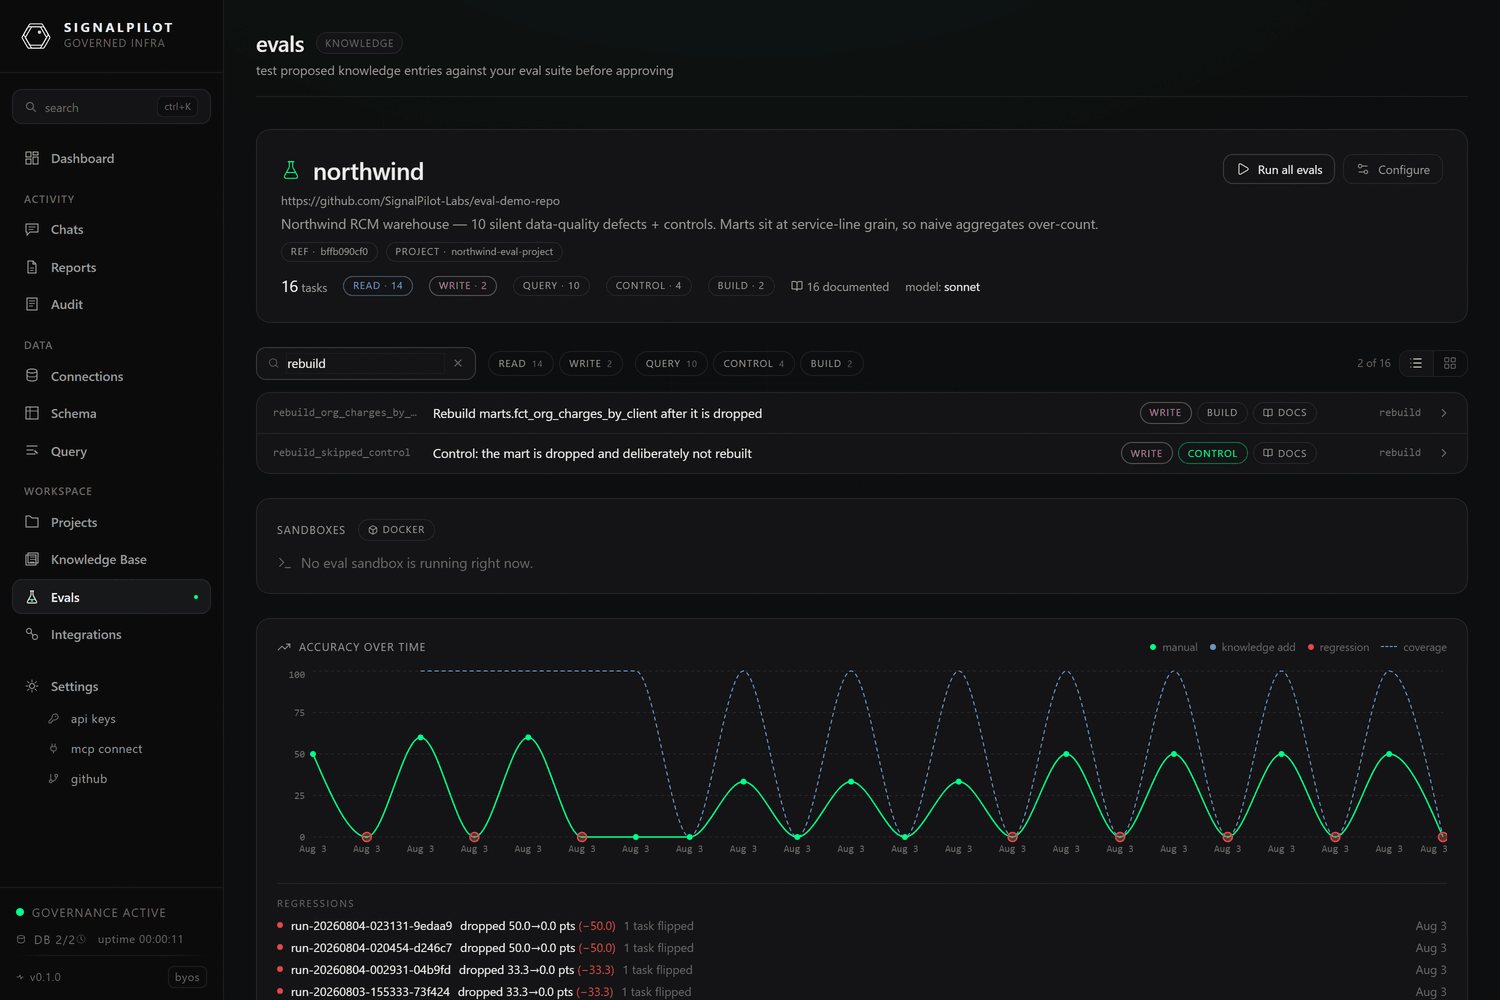The image size is (1500, 1000).
Task: Toggle the WRITE 2 filter chip
Action: (x=591, y=364)
